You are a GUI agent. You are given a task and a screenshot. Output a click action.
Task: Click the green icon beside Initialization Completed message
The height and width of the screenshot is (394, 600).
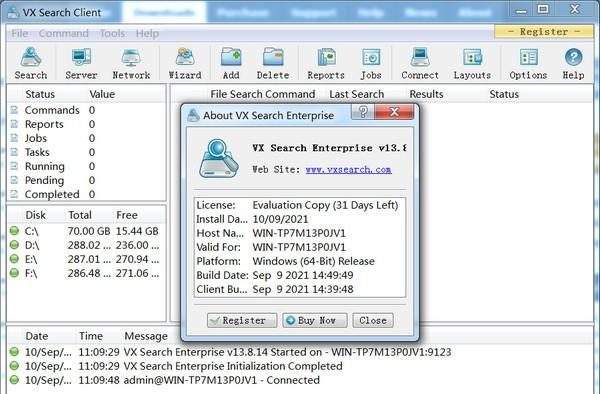point(14,366)
